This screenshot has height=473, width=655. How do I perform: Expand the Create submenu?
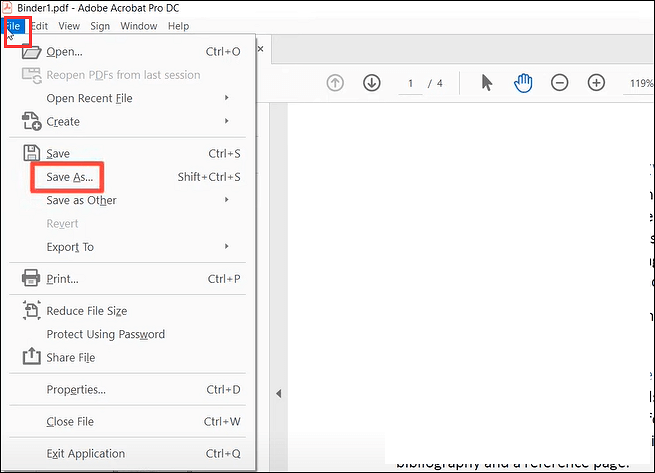(63, 122)
